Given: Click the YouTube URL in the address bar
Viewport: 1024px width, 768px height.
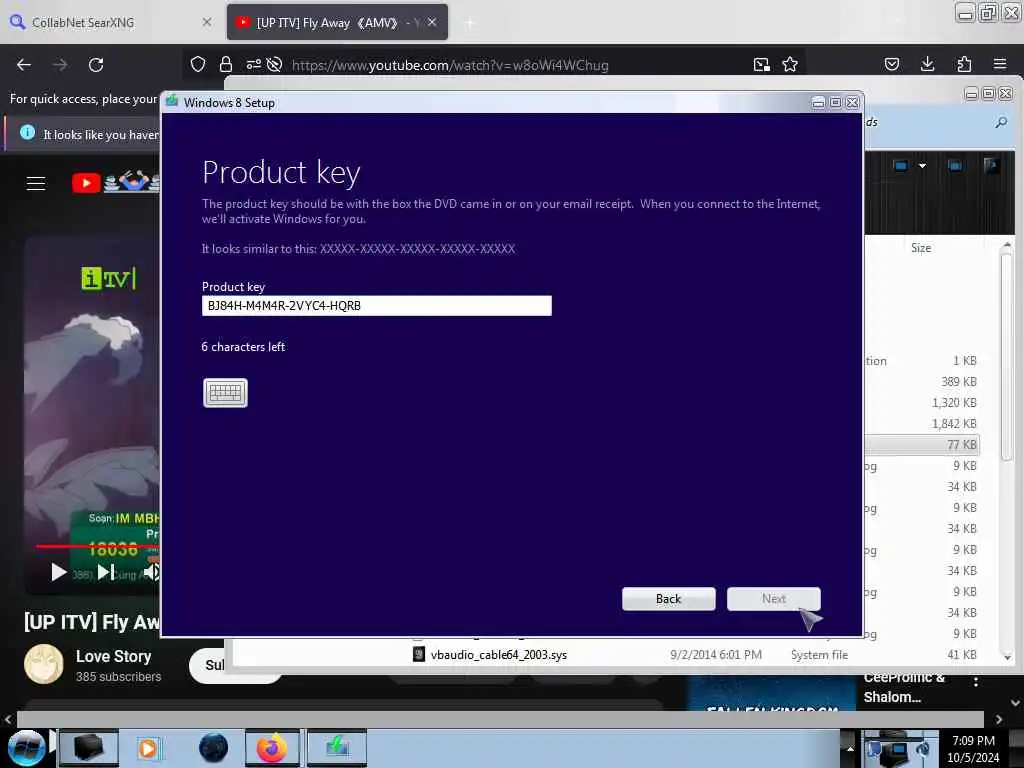Looking at the screenshot, I should [x=450, y=65].
